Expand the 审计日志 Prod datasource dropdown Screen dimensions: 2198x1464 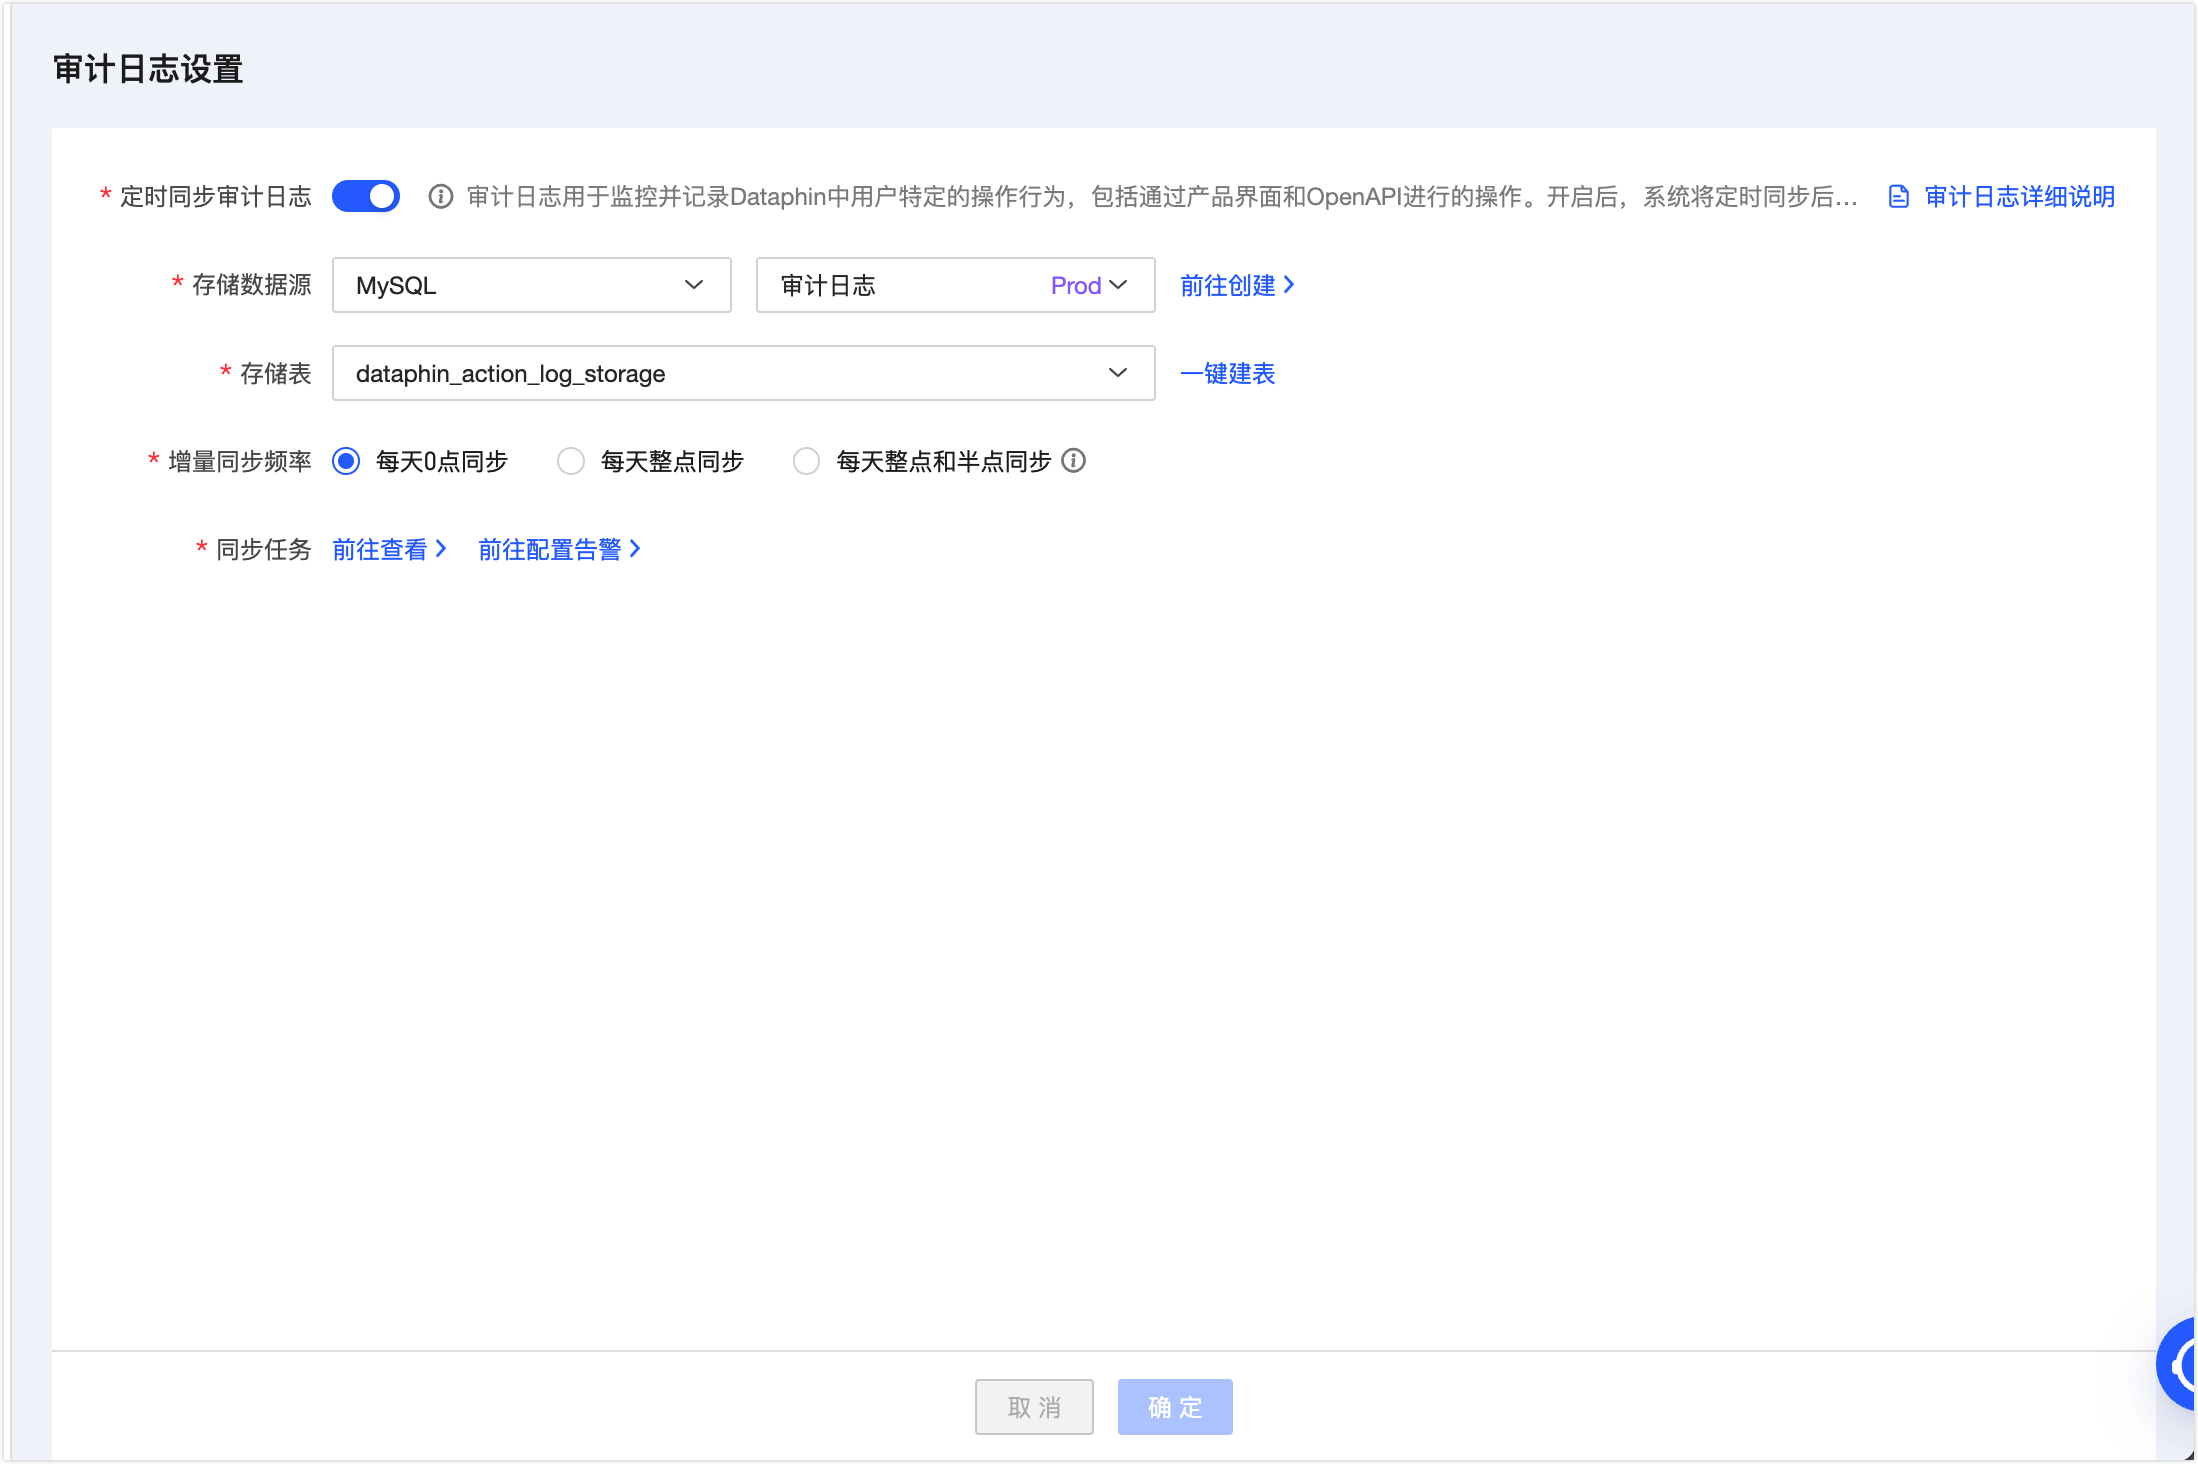click(x=955, y=285)
